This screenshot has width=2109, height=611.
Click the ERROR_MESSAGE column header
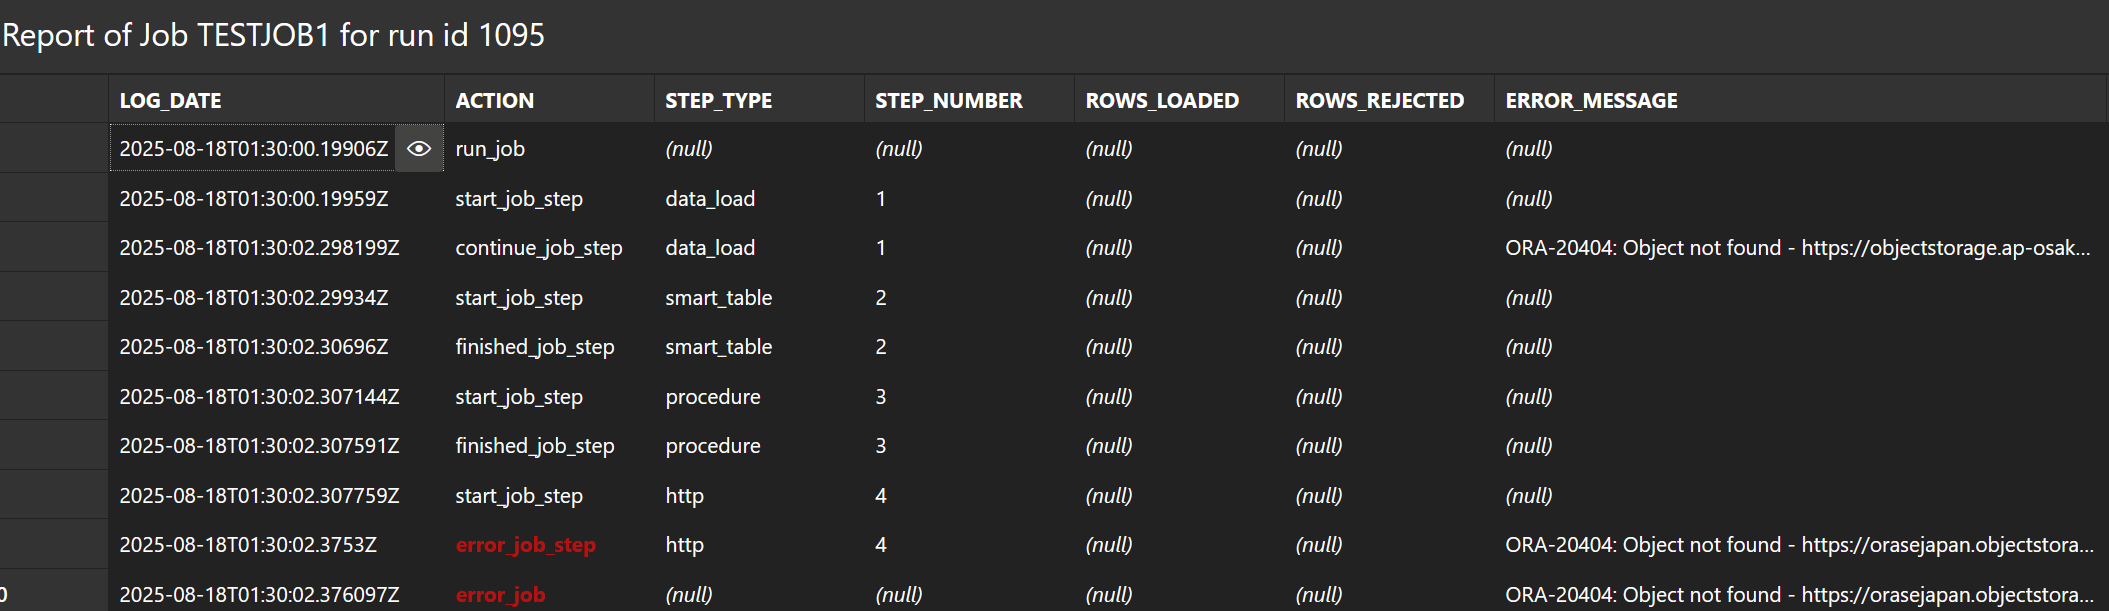click(1800, 100)
